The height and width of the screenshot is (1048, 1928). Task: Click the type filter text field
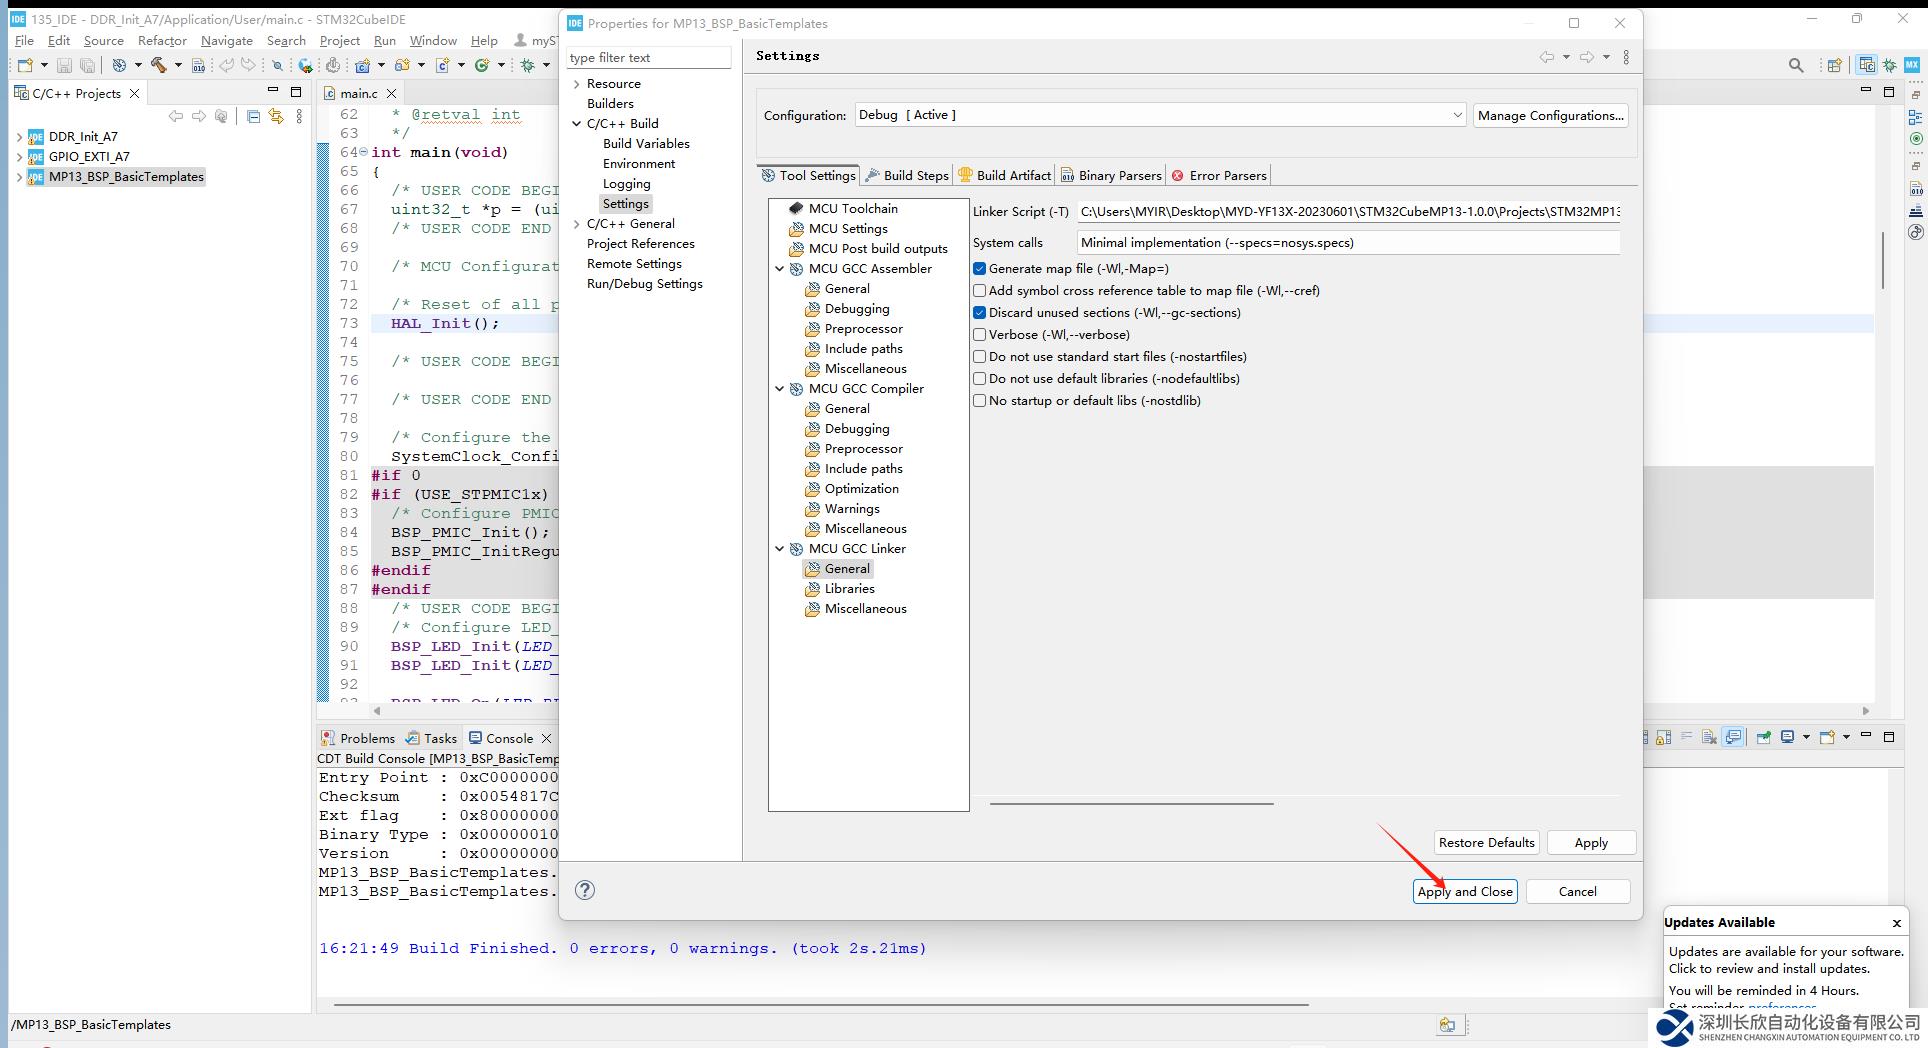coord(648,58)
